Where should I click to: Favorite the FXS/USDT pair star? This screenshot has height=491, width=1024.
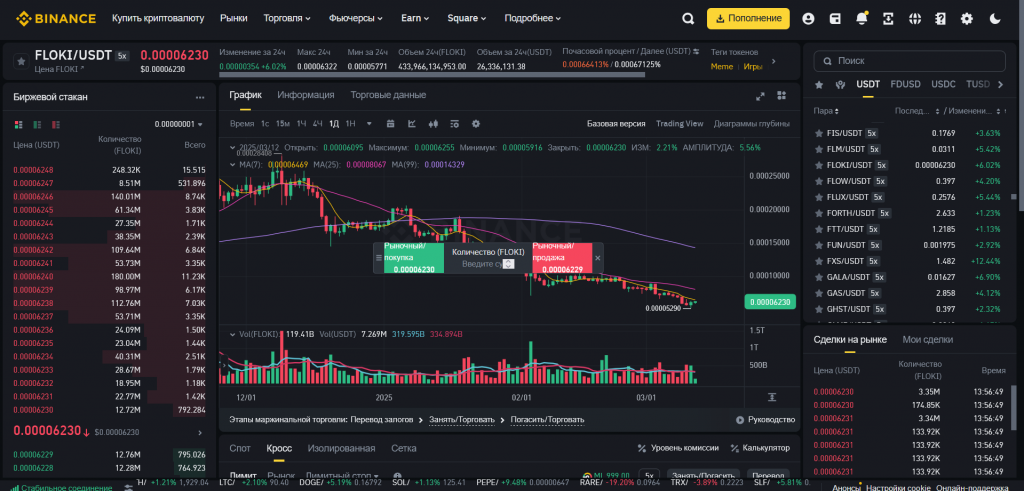818,261
